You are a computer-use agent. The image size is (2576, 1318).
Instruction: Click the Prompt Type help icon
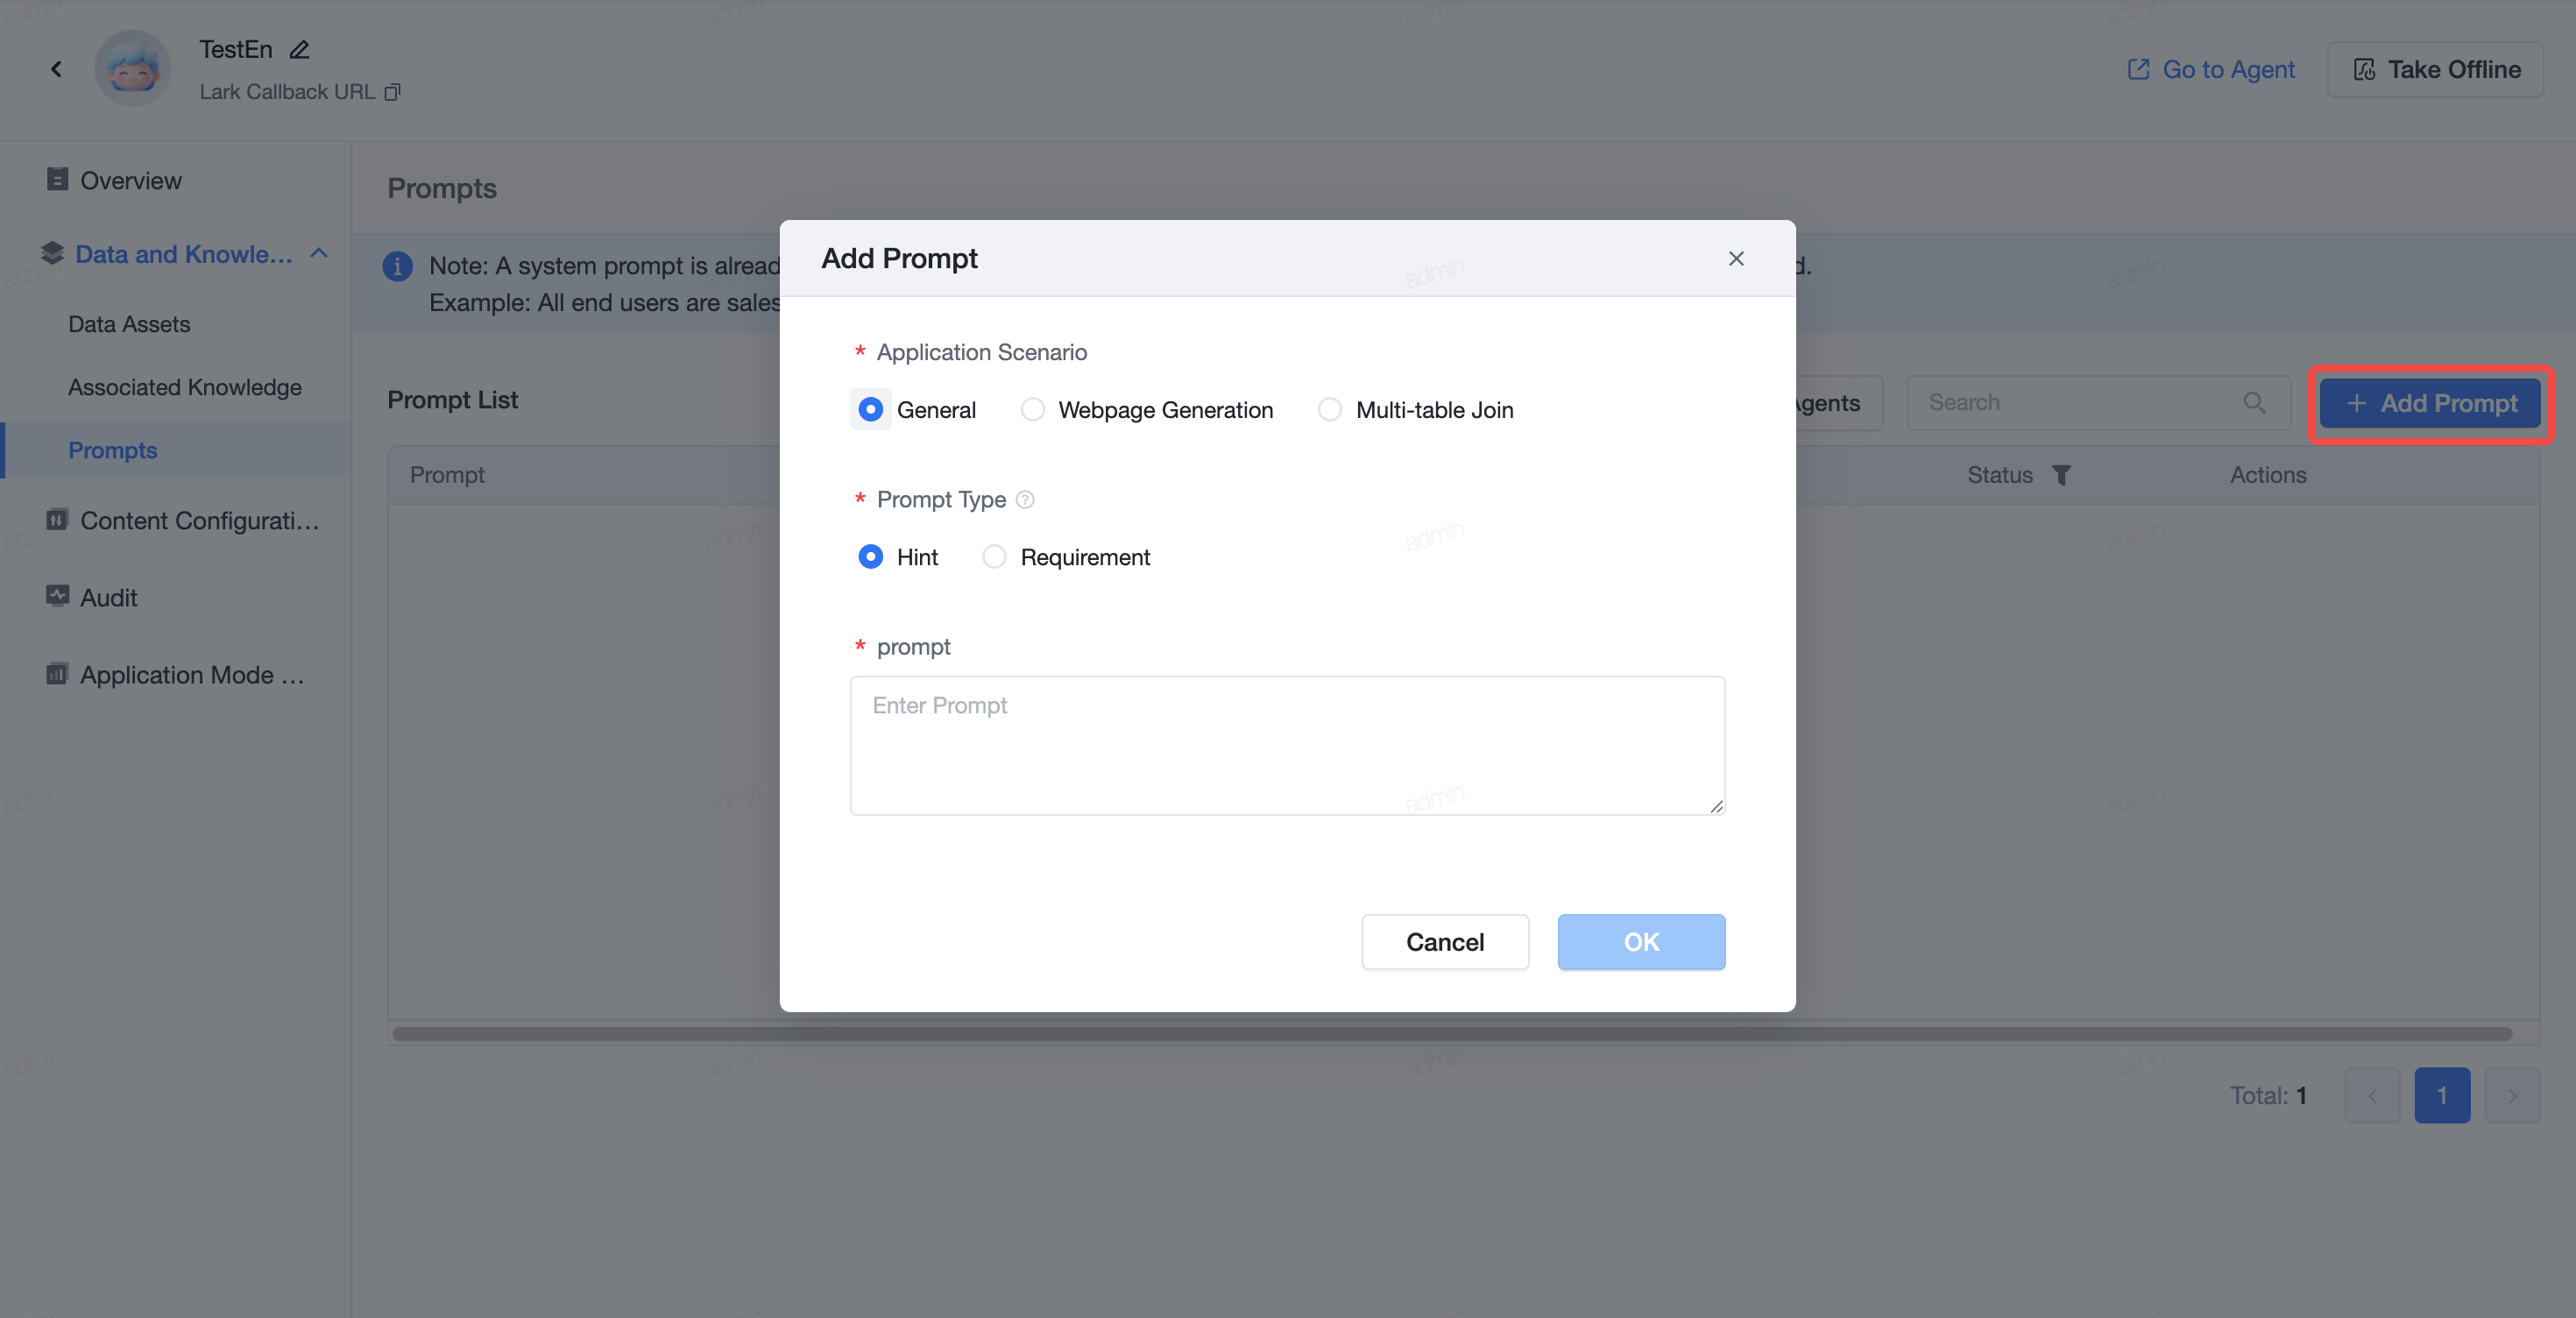1025,499
